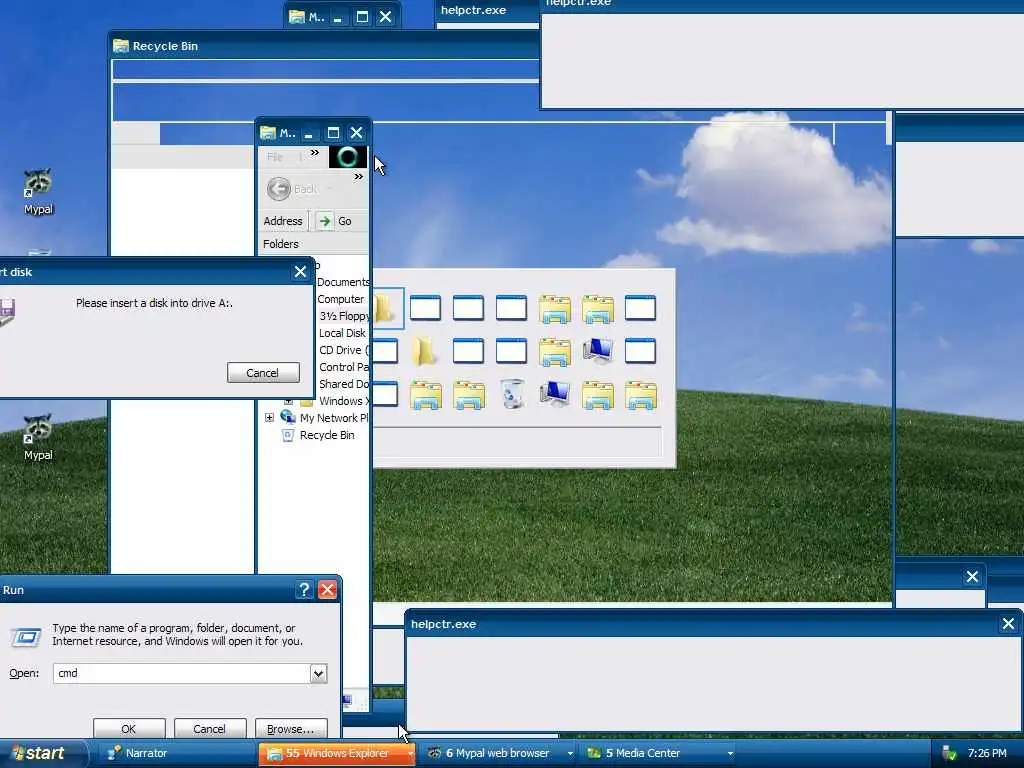Close the bottom helpctr.exe window
The image size is (1024, 768).
click(1008, 624)
